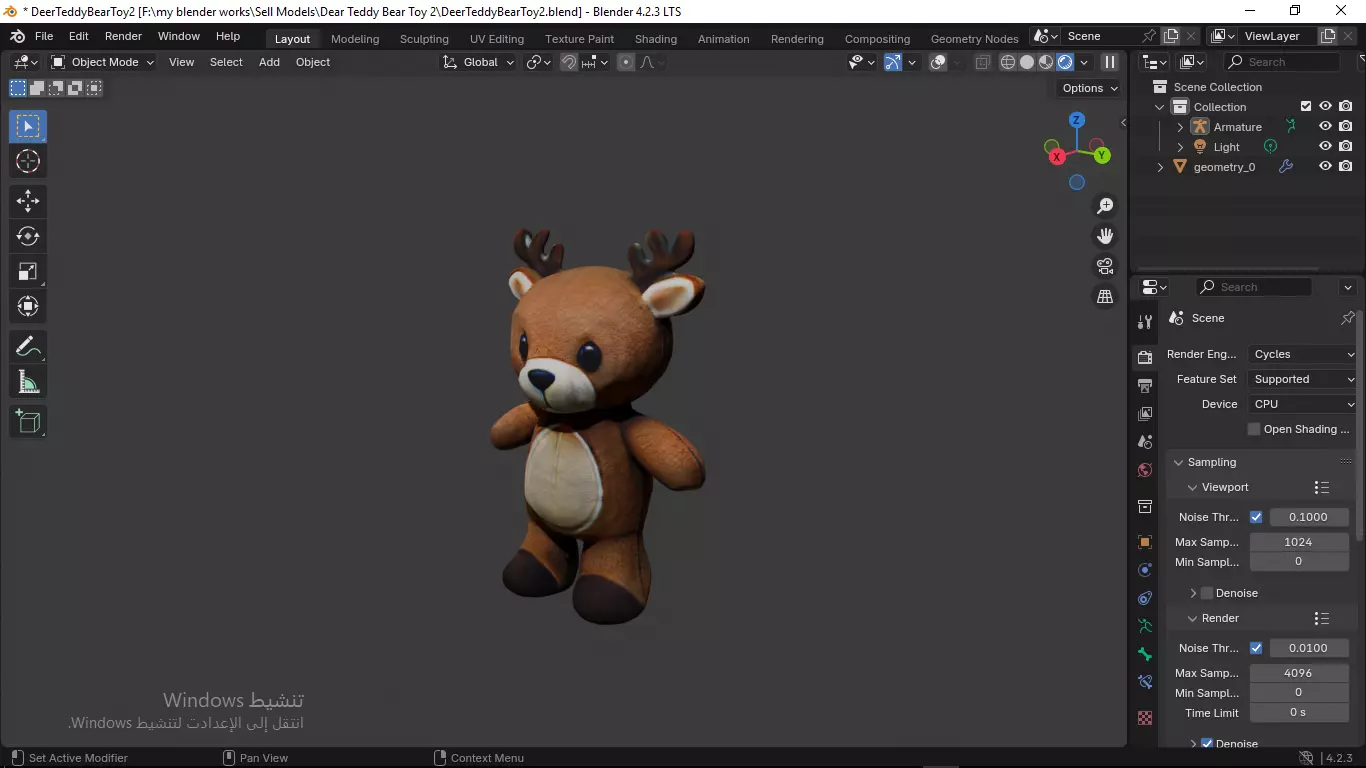Activate the Rotate tool
This screenshot has height=768, width=1366.
coord(28,236)
